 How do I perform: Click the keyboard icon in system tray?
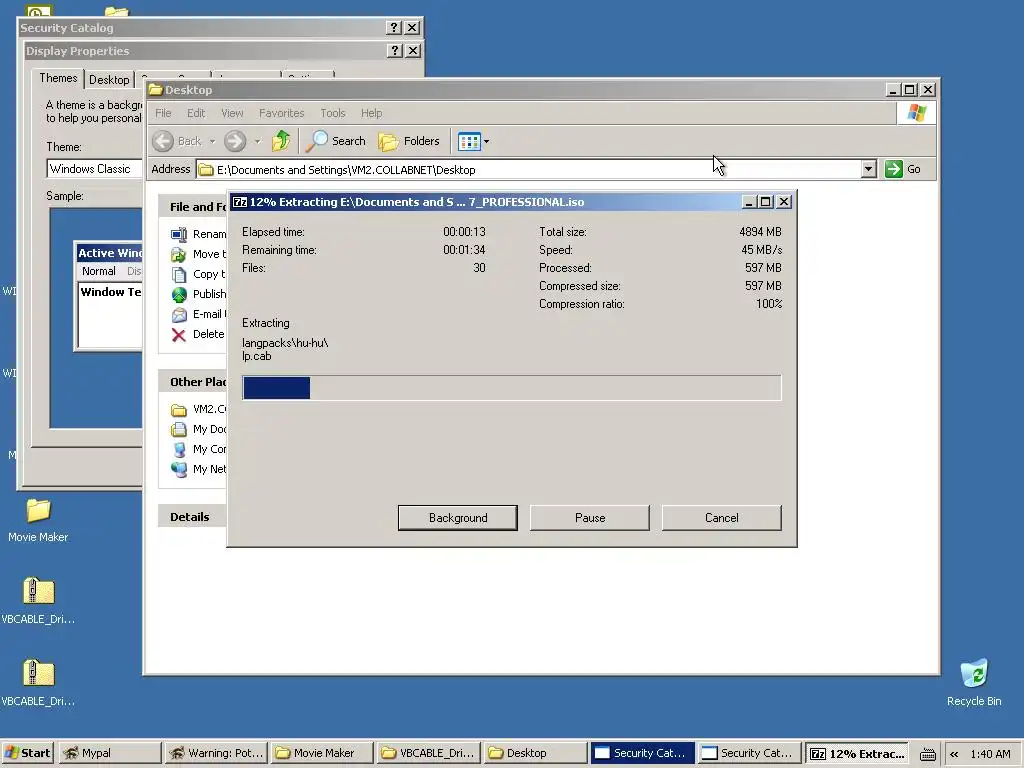927,754
